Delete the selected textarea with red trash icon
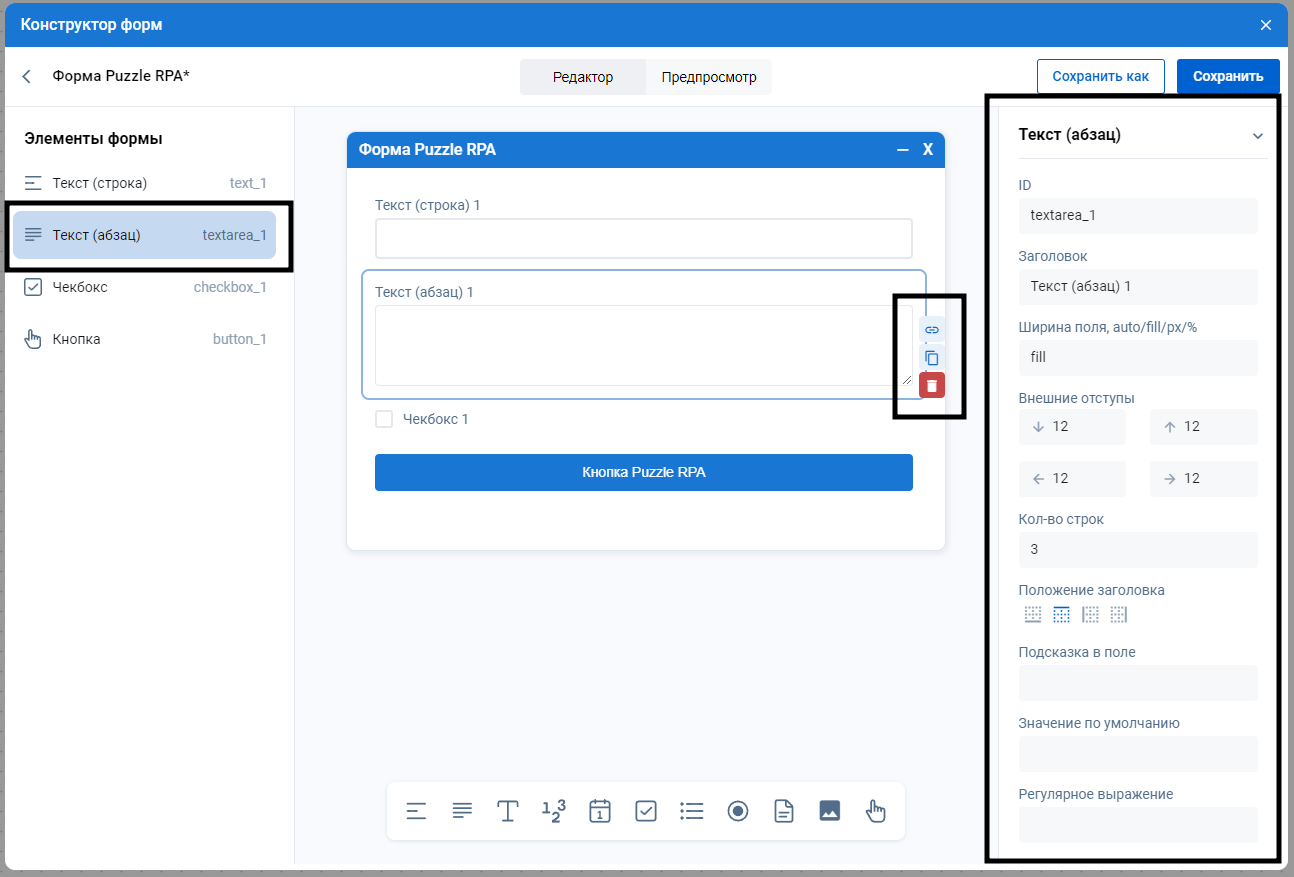 (x=932, y=385)
